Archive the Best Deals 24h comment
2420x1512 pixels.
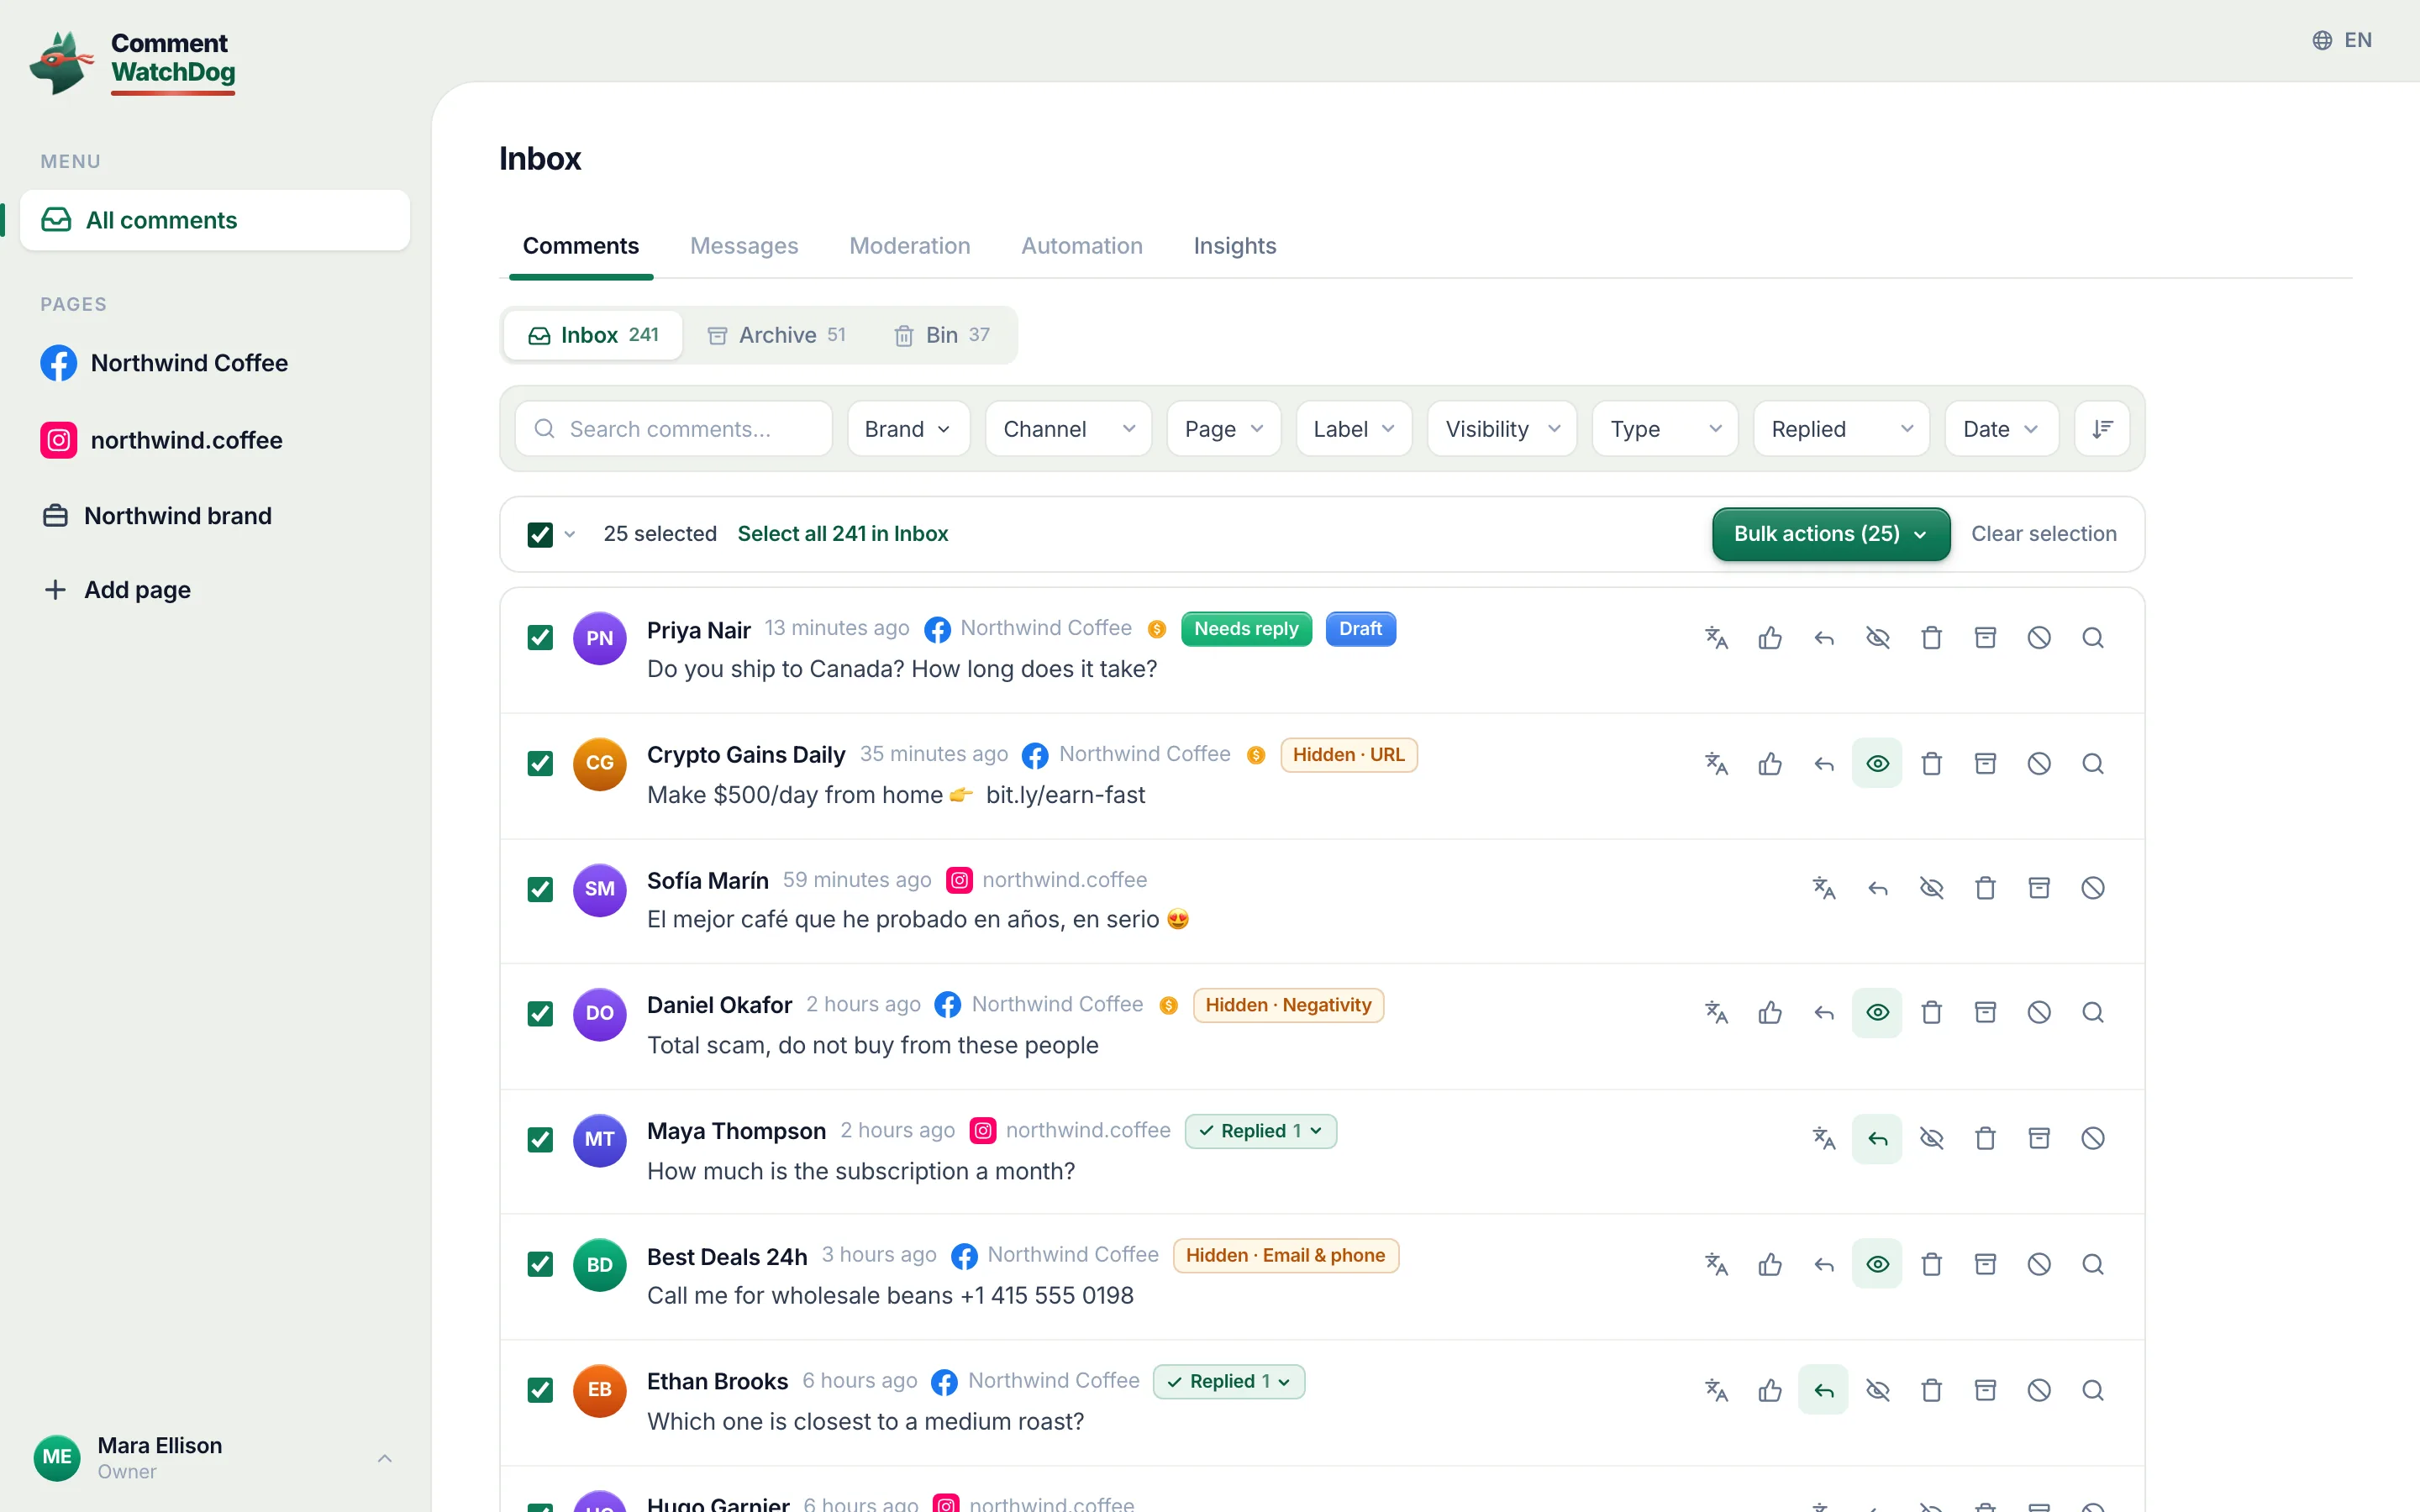(x=1985, y=1265)
